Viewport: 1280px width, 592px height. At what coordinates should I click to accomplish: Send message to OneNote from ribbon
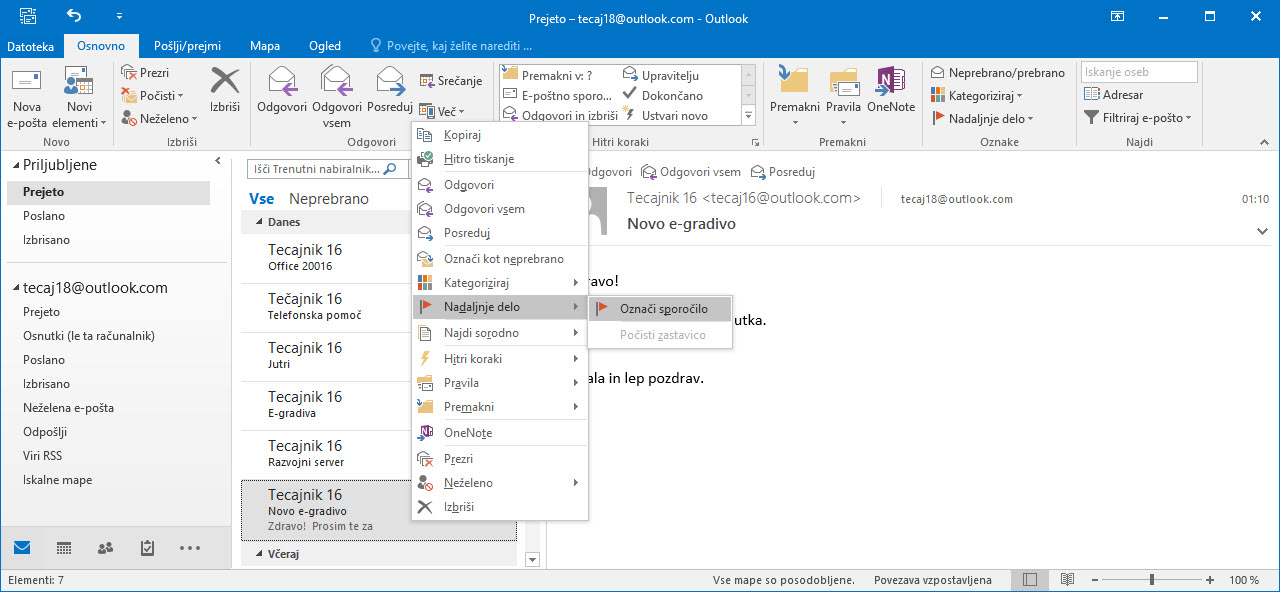pos(890,92)
